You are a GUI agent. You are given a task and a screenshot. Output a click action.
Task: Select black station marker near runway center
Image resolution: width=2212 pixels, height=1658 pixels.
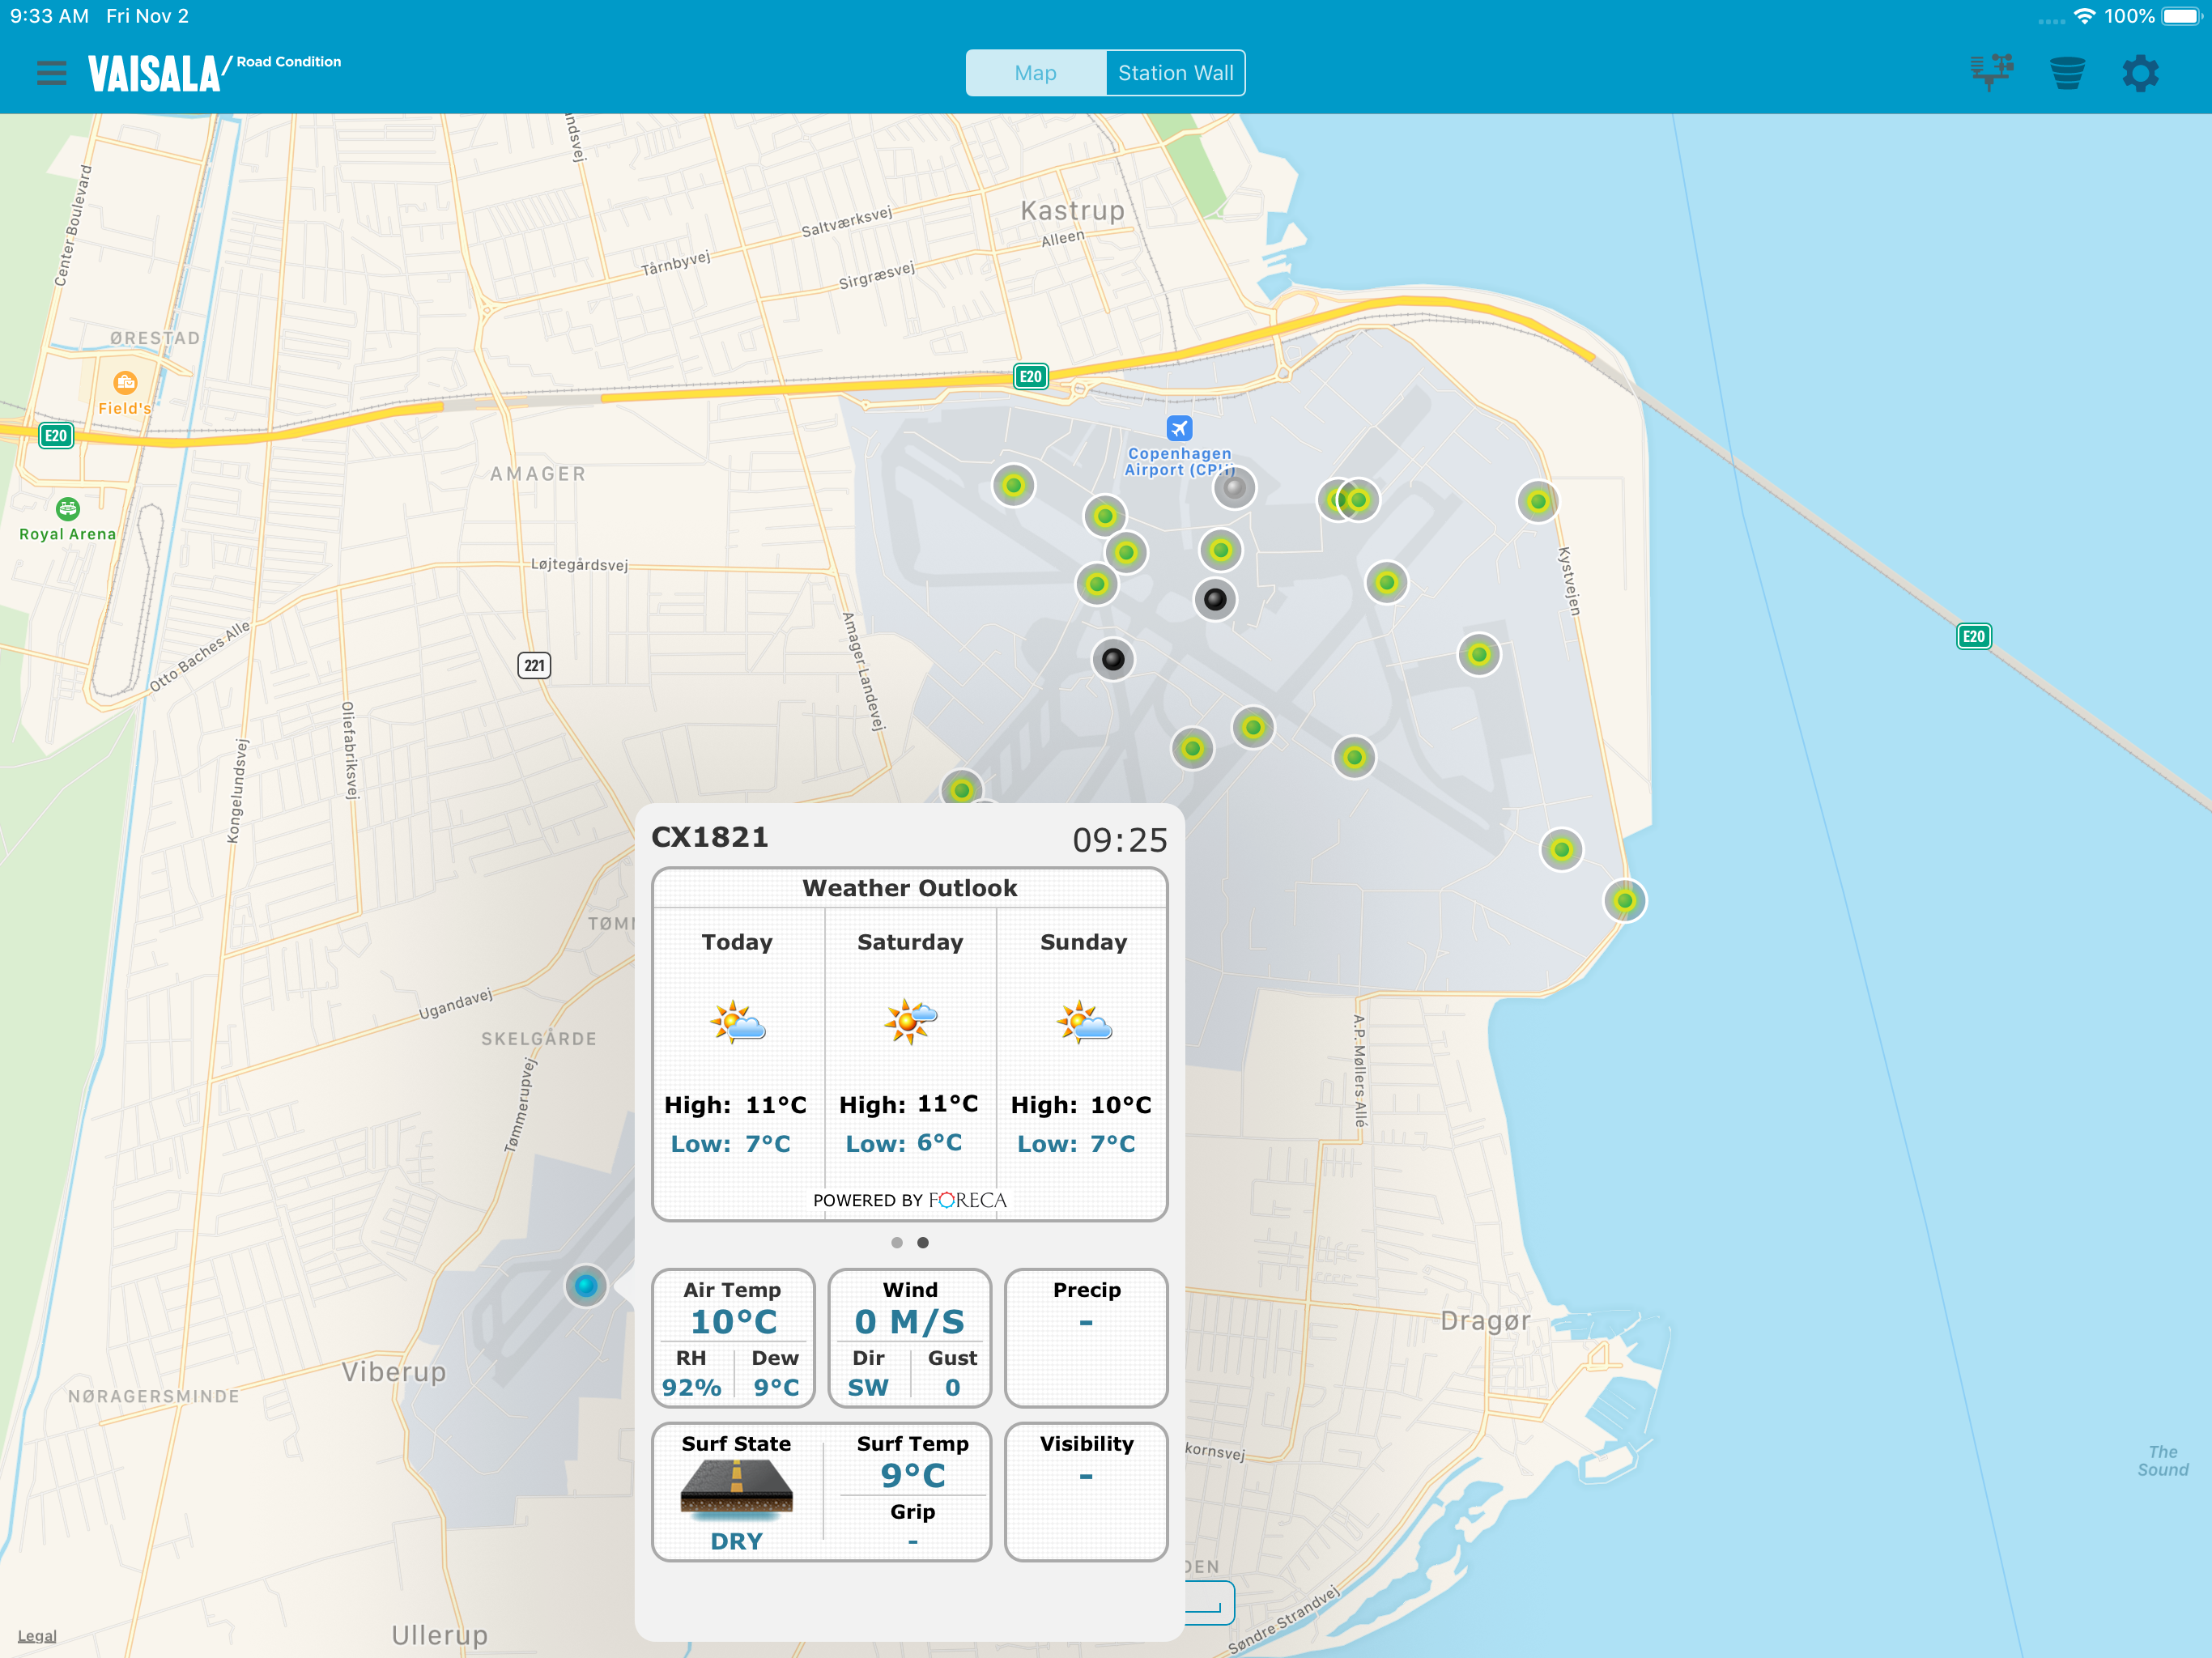[x=1112, y=659]
